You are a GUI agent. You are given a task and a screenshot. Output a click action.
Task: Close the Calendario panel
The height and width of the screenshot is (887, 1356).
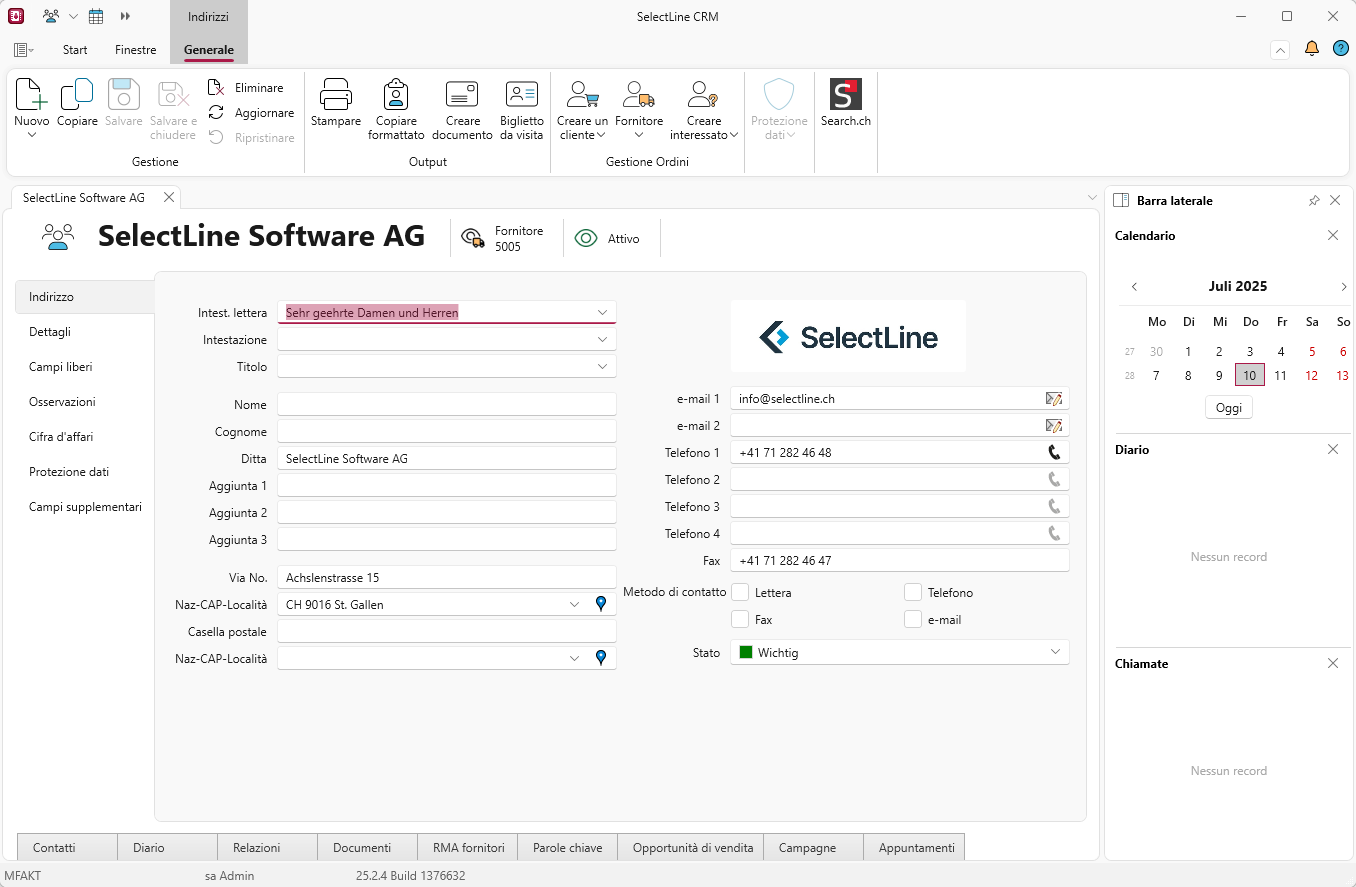point(1333,236)
